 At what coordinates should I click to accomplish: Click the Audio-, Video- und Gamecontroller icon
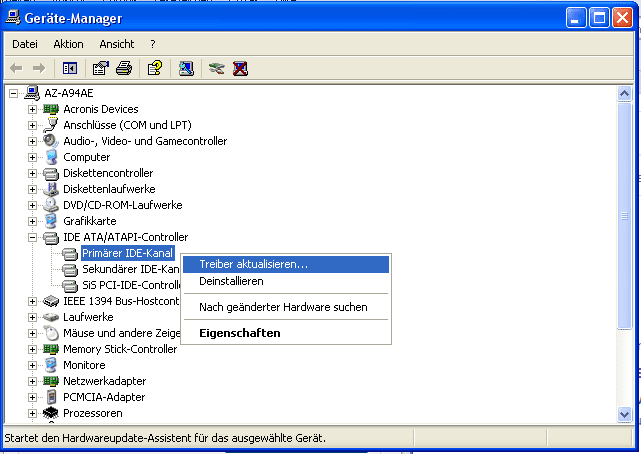(51, 141)
